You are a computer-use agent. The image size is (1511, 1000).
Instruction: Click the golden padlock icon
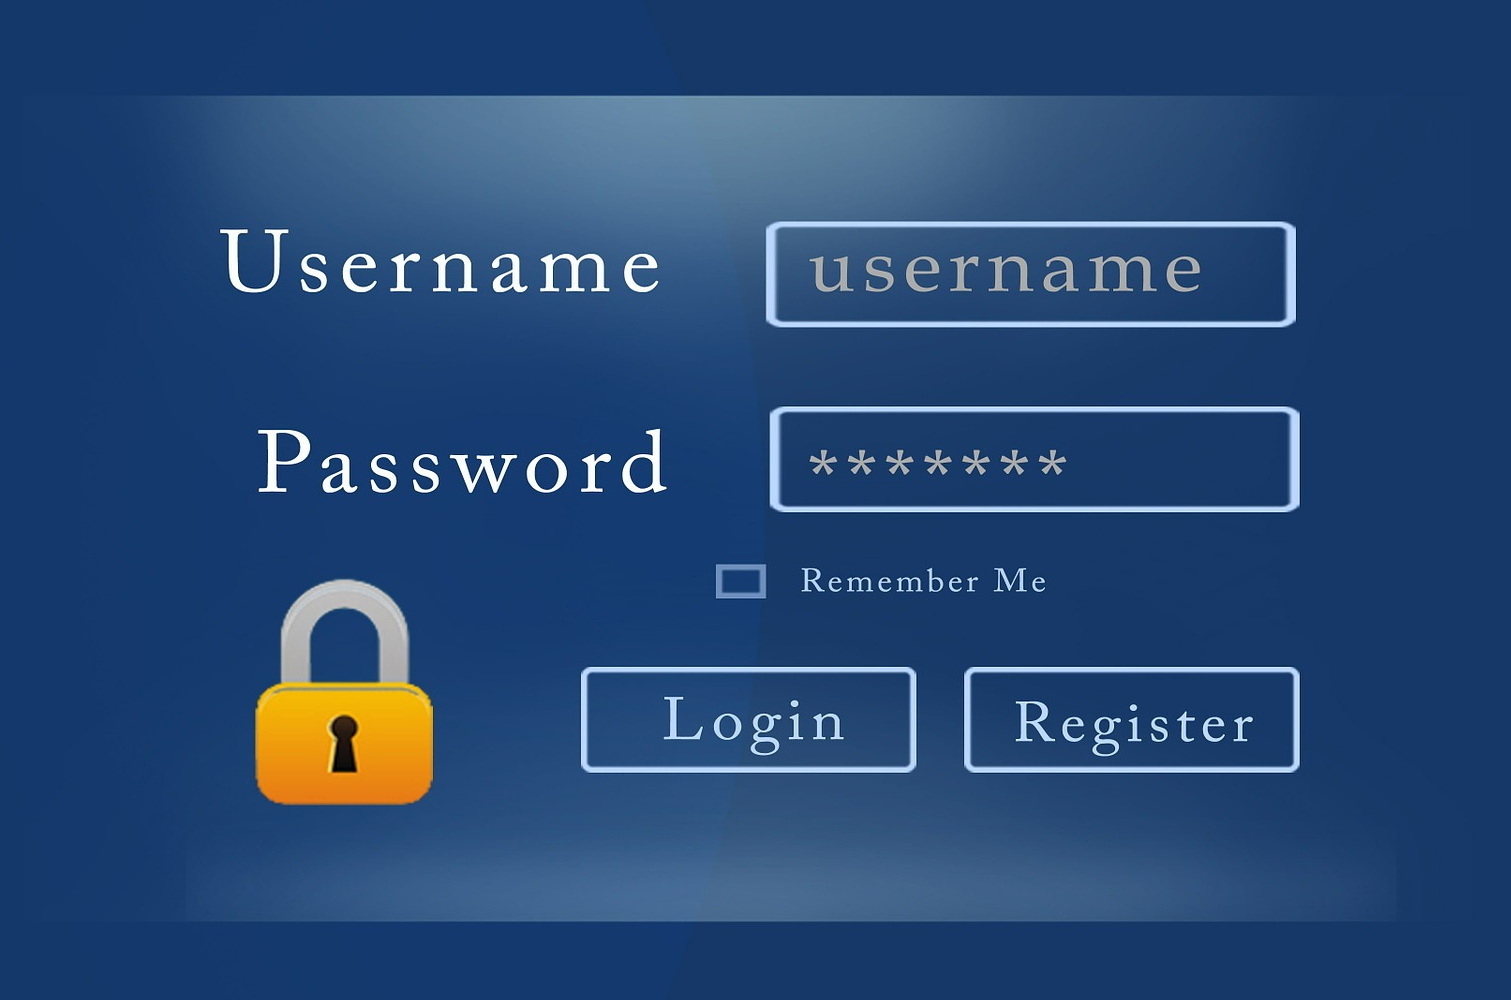344,692
